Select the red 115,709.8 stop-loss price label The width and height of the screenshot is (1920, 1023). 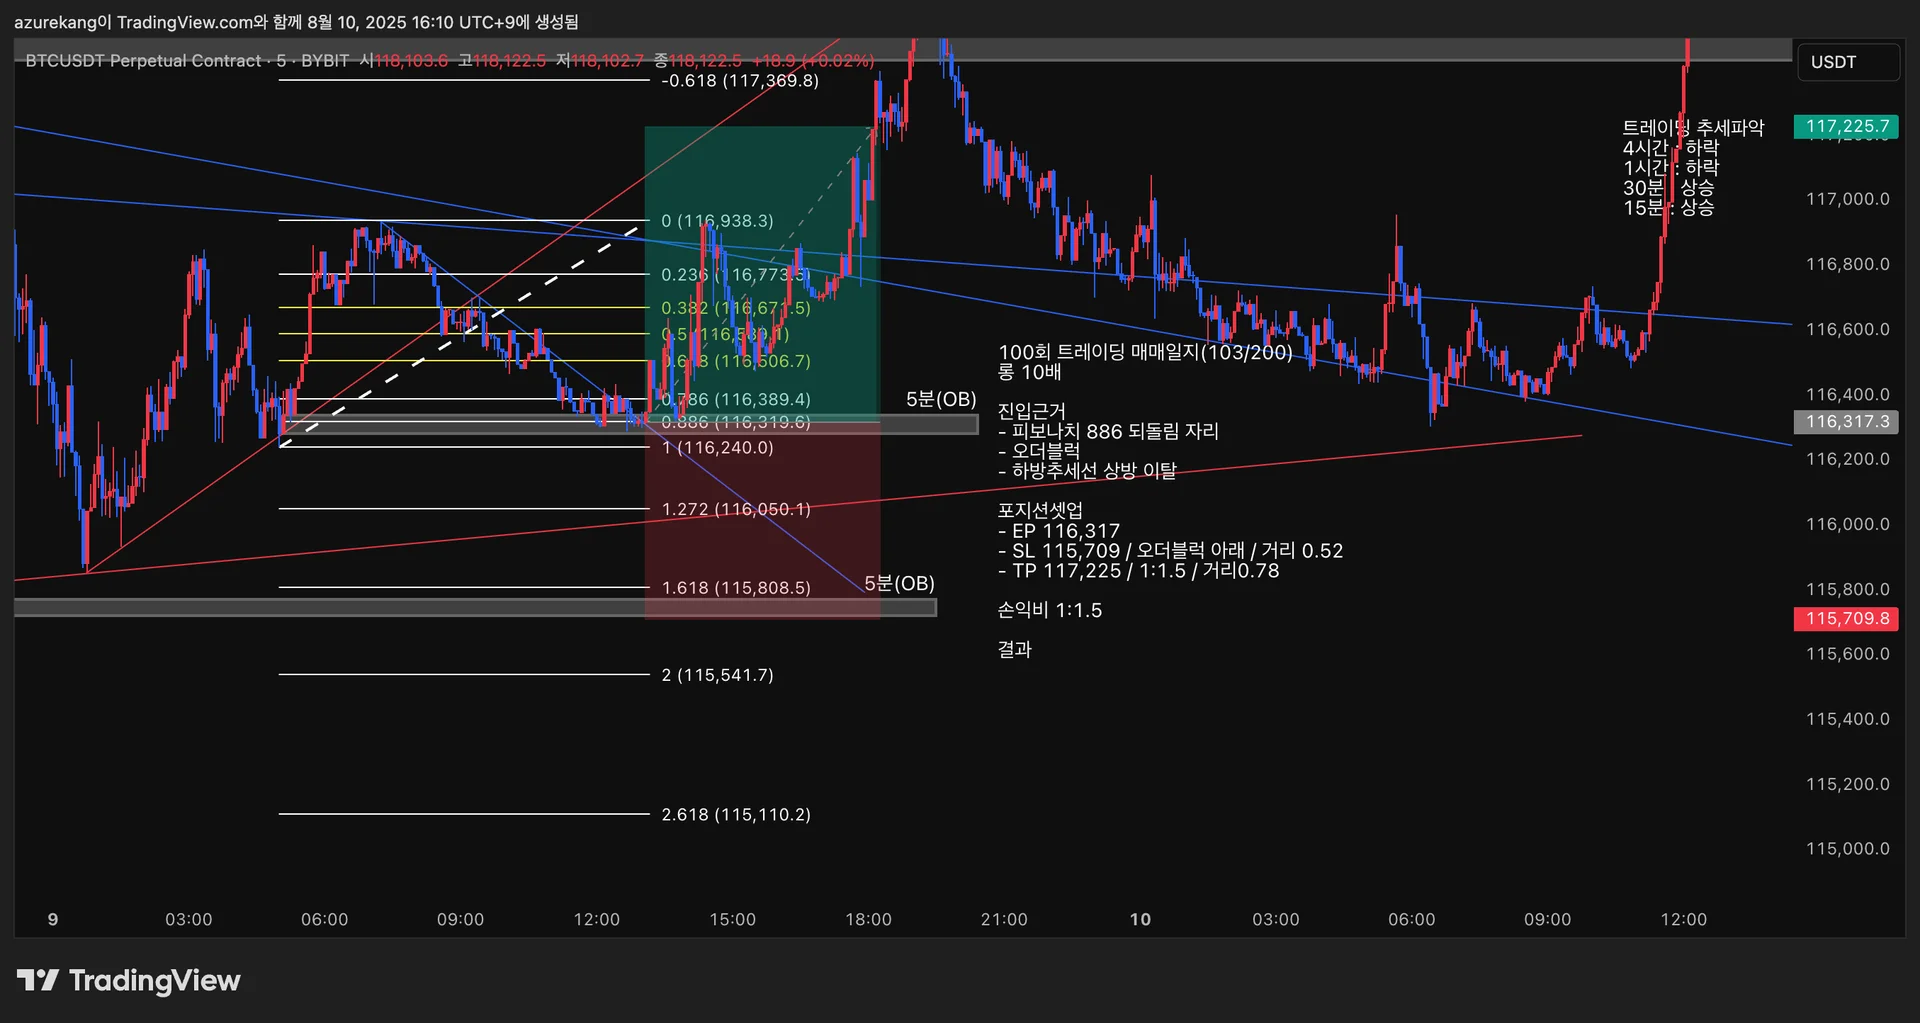(1846, 619)
